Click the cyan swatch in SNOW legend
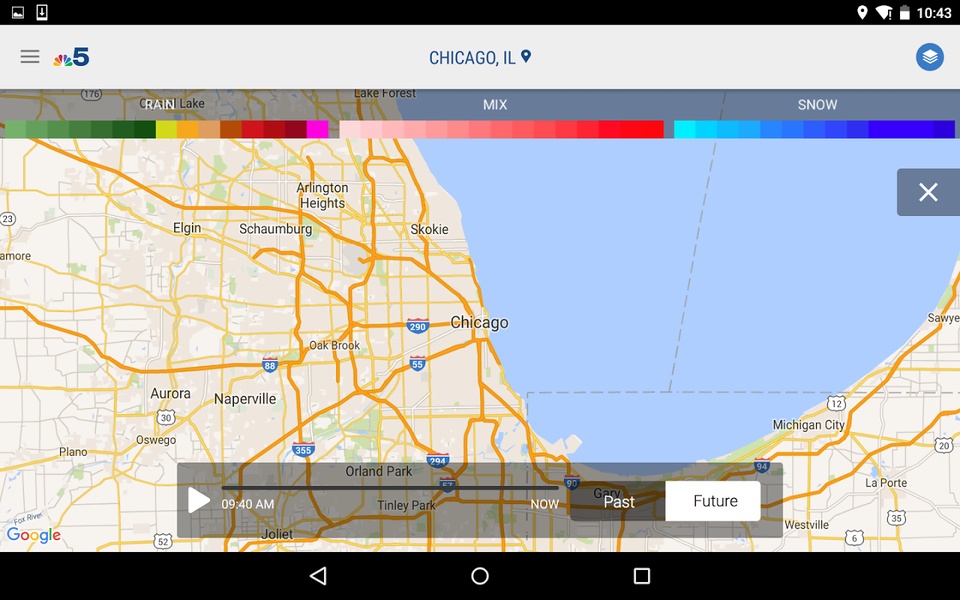960x600 pixels. [684, 129]
